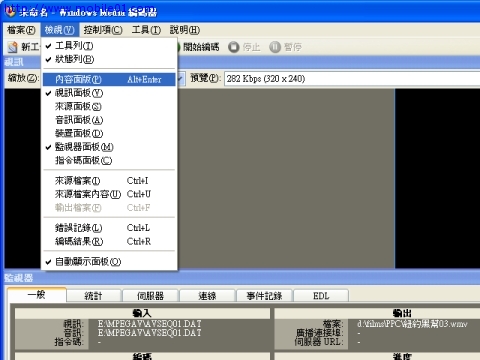This screenshot has height=360, width=480.
Task: Click the 停止 stop icon
Action: pos(234,47)
